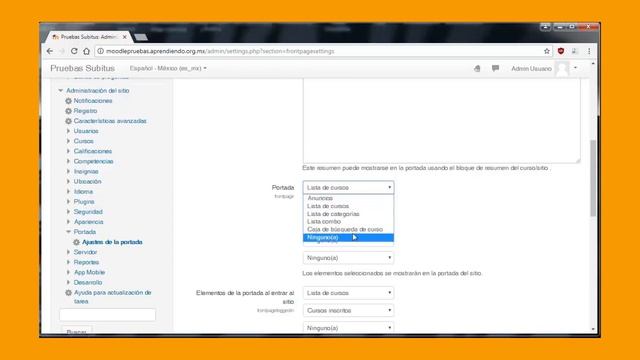Image resolution: width=640 pixels, height=360 pixels.
Task: Expand the Reportes tree node
Action: (68, 262)
